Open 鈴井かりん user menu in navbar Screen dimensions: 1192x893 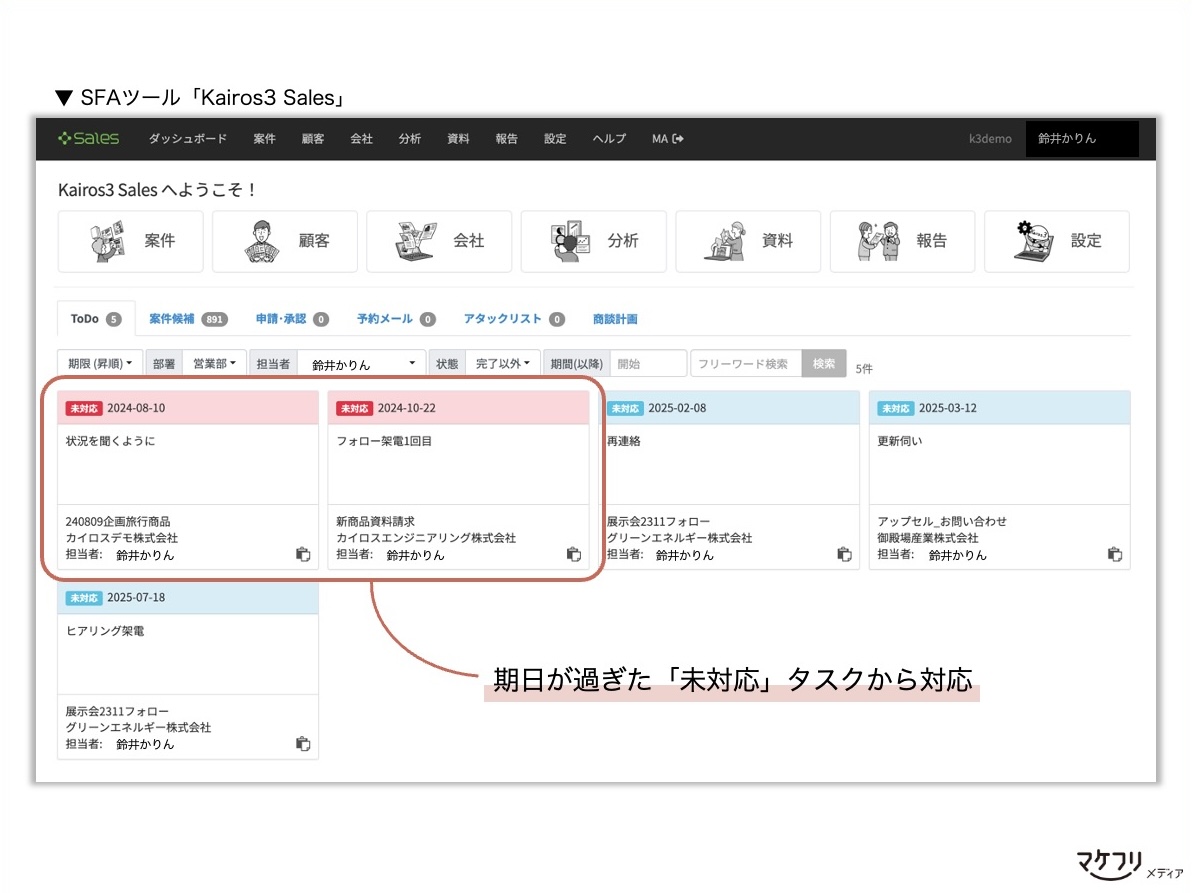point(1081,138)
